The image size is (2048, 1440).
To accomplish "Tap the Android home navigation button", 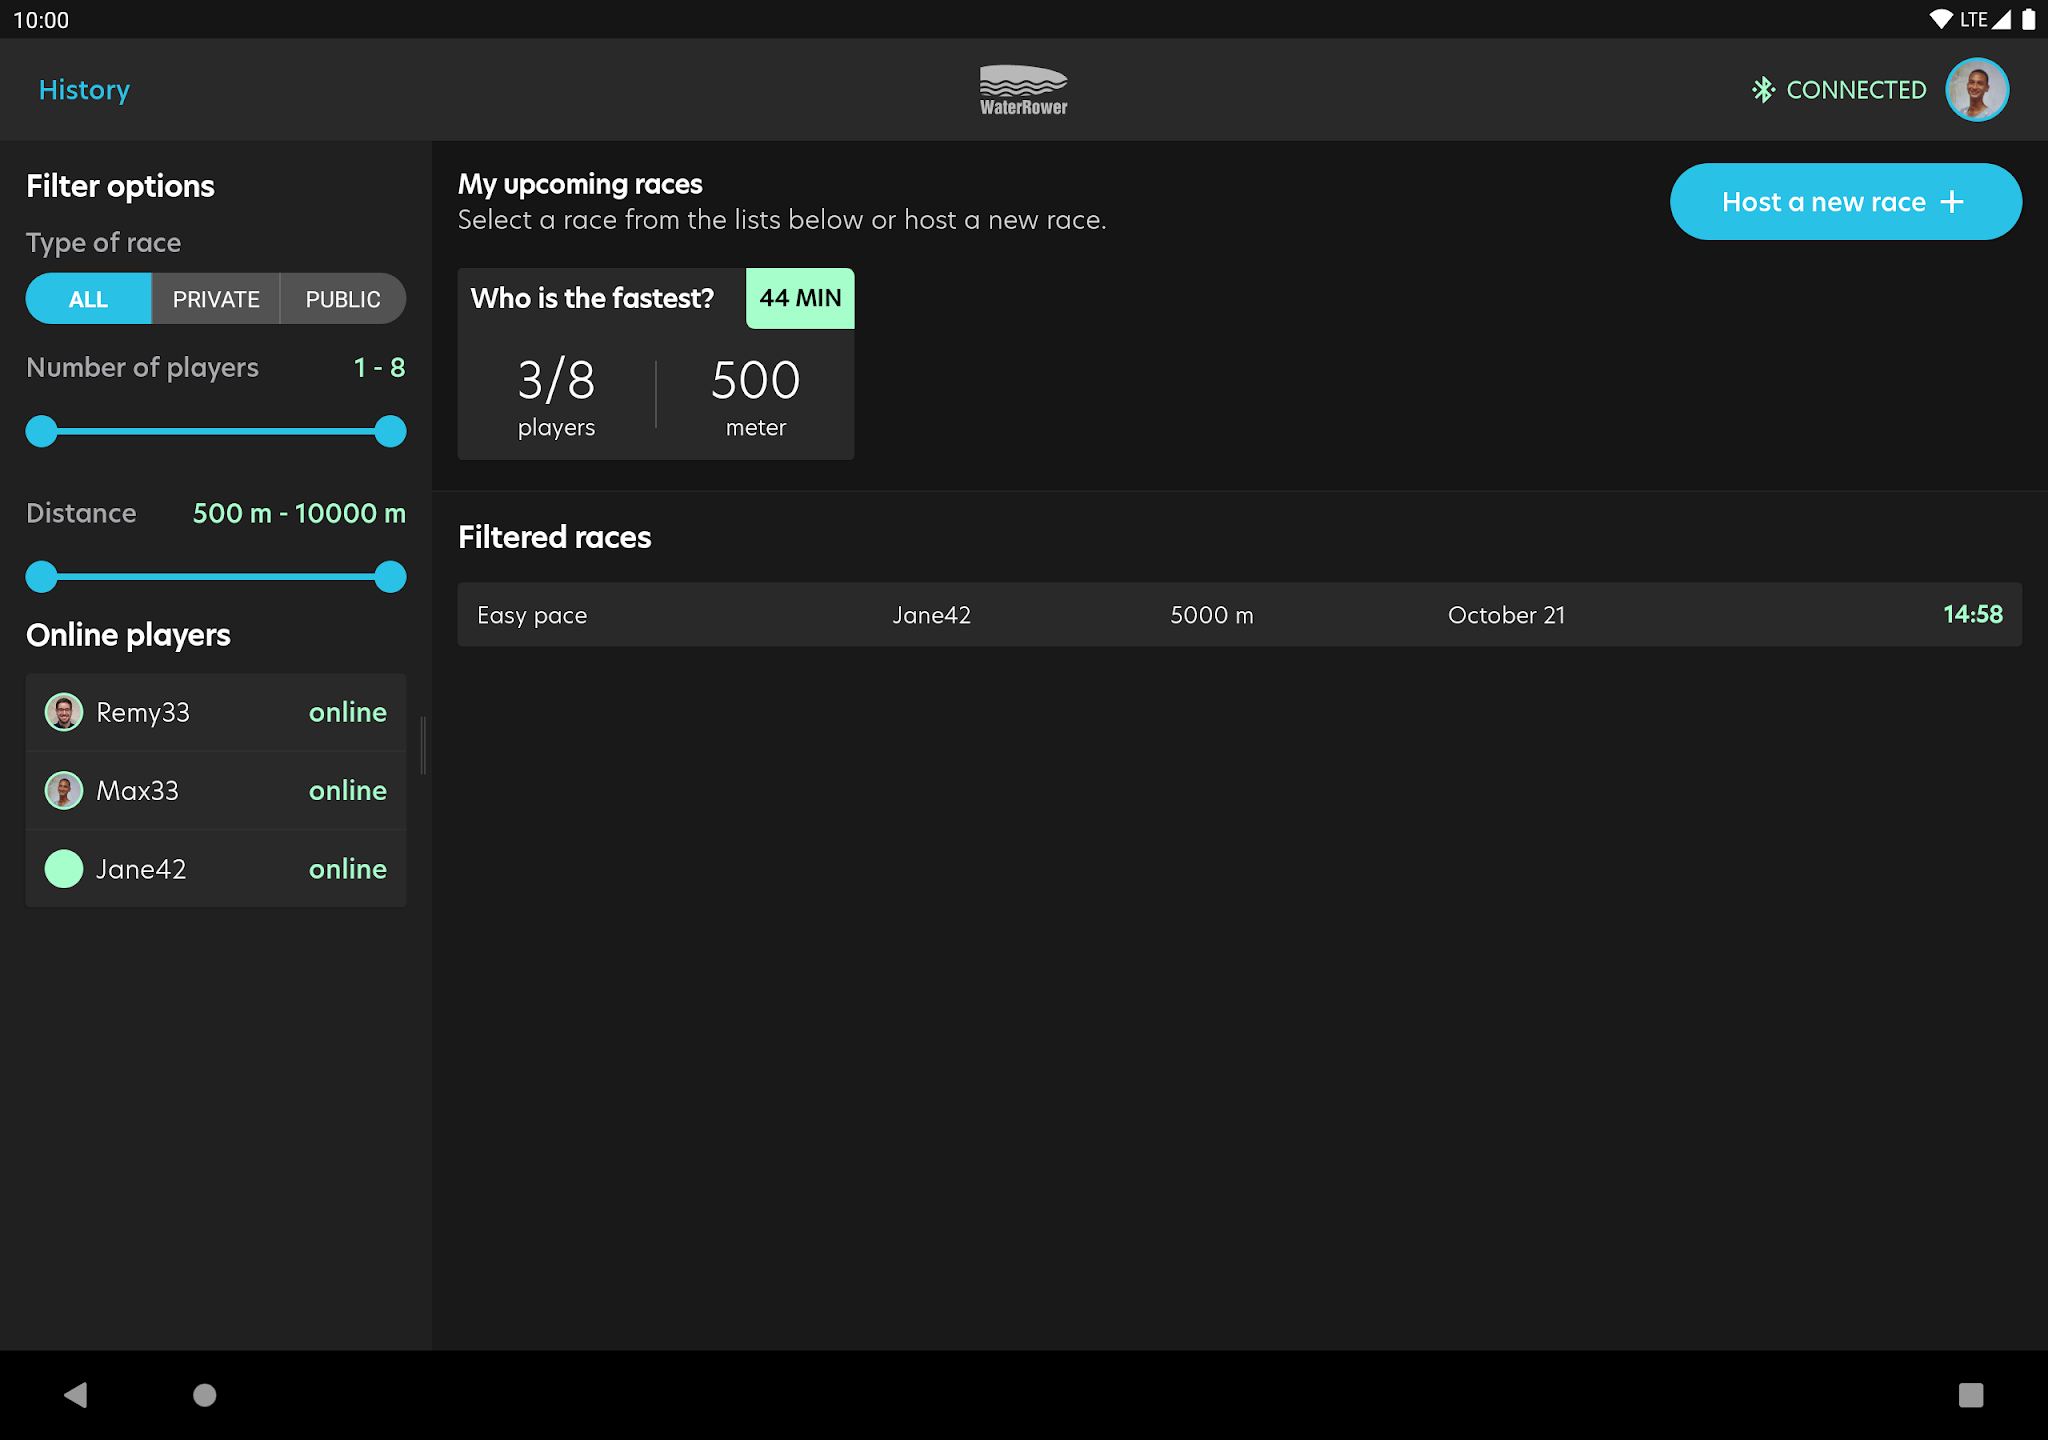I will tap(204, 1395).
